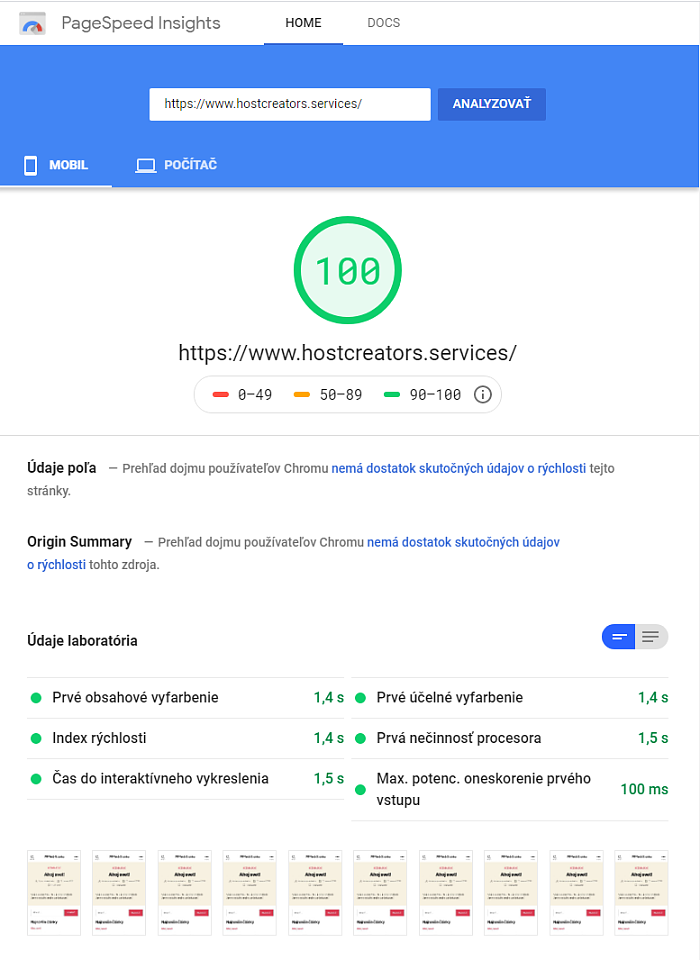The image size is (700, 960).
Task: Toggle expanded lab data view
Action: (652, 637)
